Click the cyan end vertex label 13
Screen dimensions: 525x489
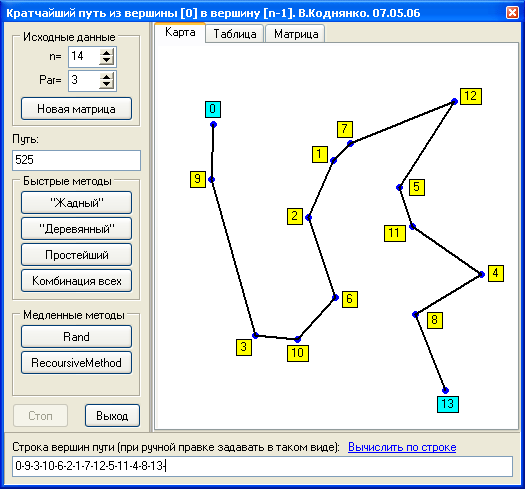(x=448, y=404)
